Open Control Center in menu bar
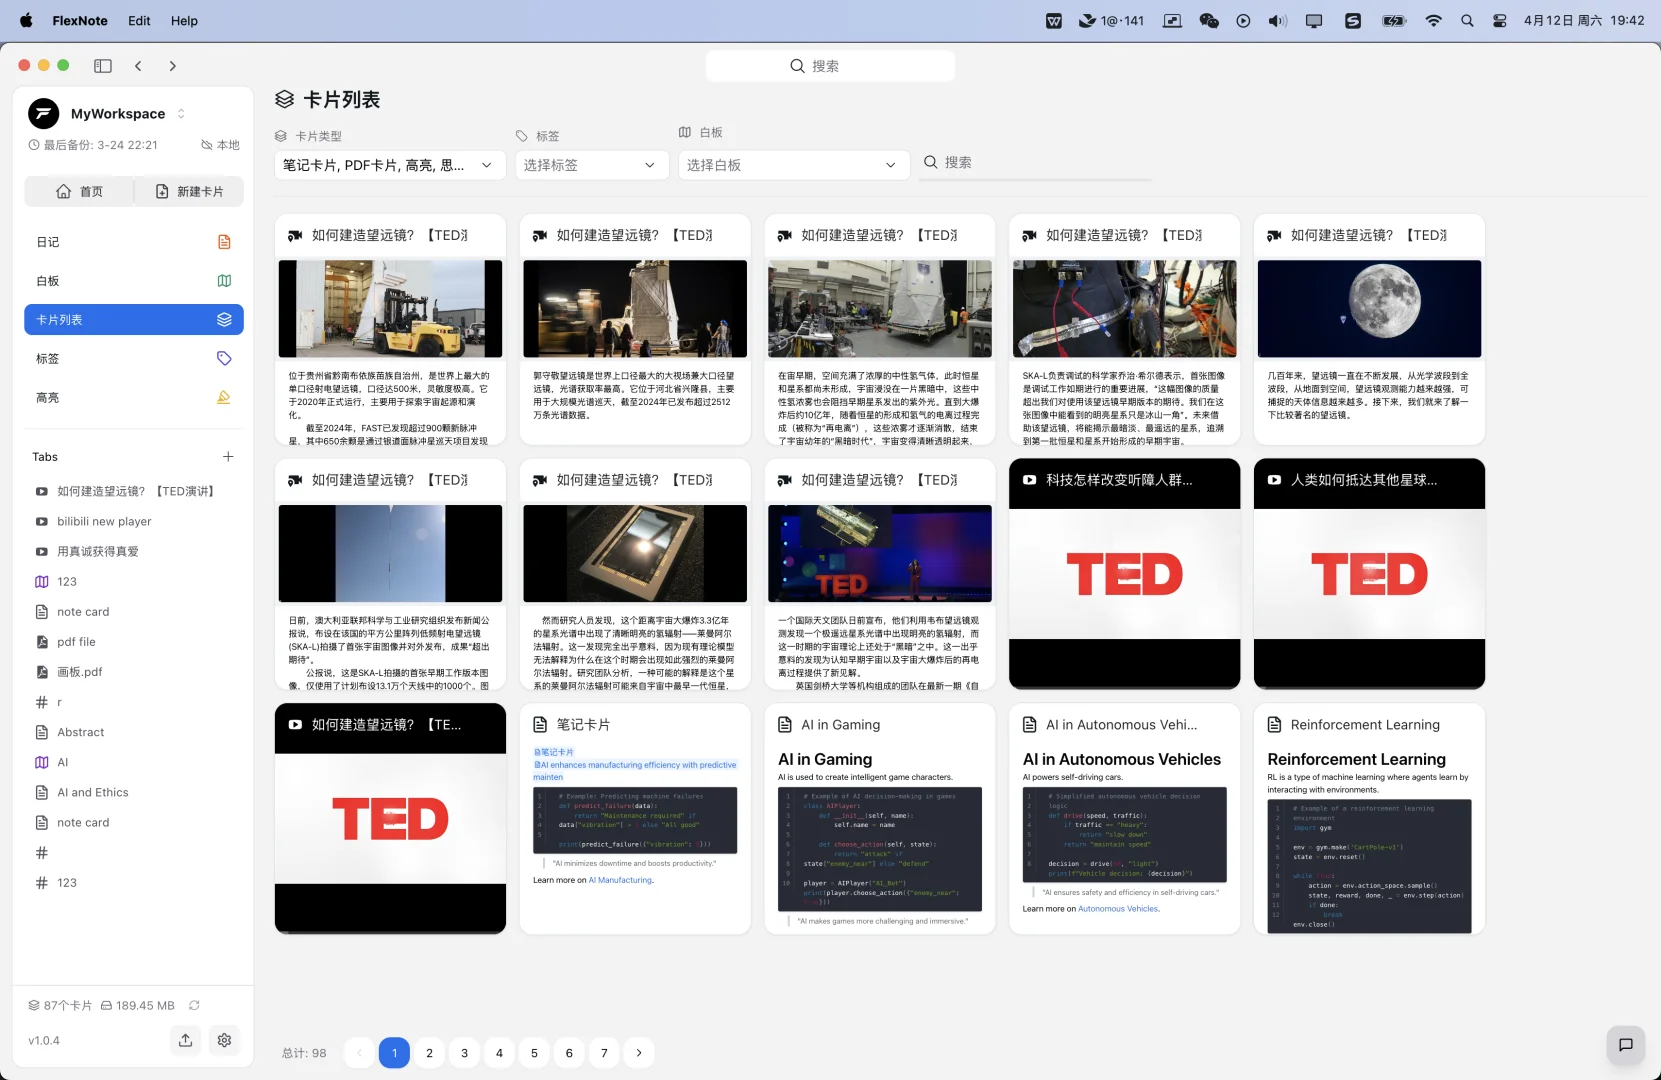 tap(1500, 20)
